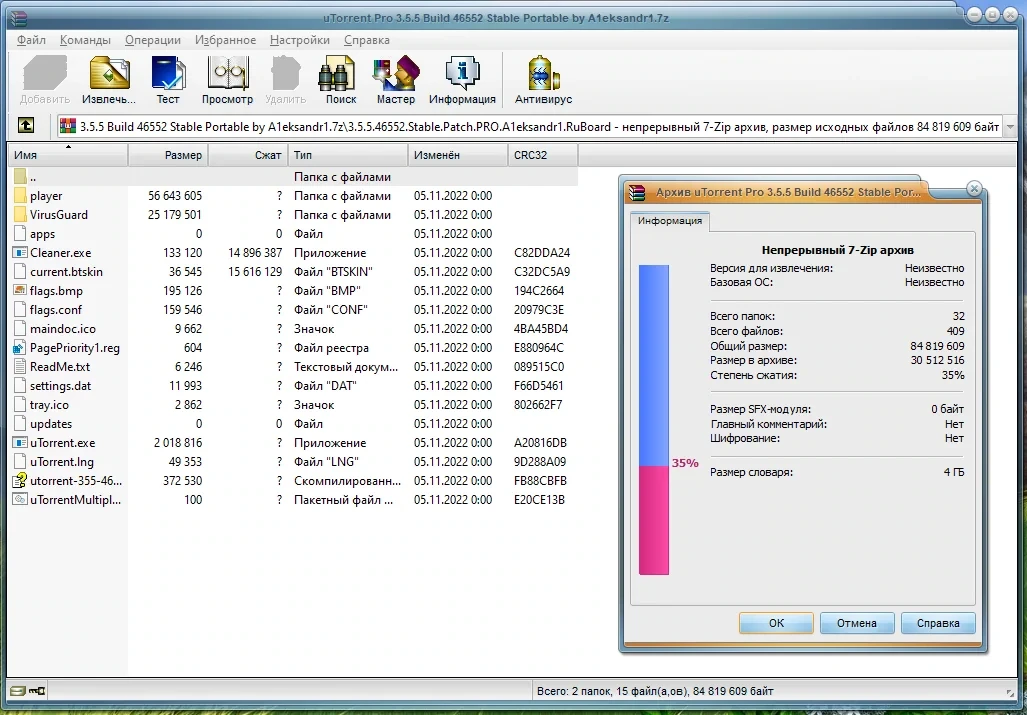Show archive Information (Информация) icon
Screen dimensions: 1027x715
point(462,73)
